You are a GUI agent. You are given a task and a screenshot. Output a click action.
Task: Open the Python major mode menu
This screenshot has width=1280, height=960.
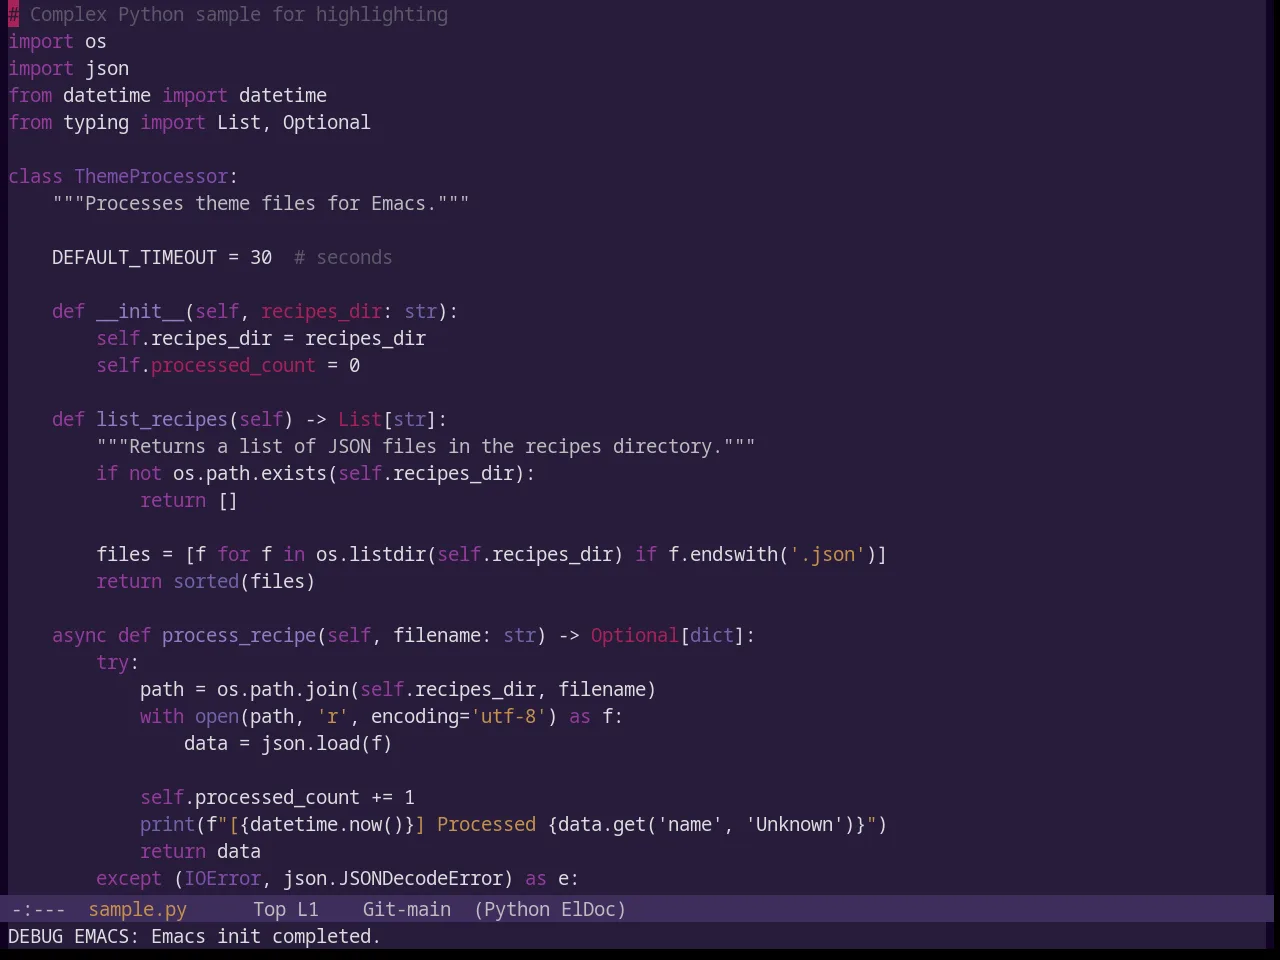coord(516,909)
